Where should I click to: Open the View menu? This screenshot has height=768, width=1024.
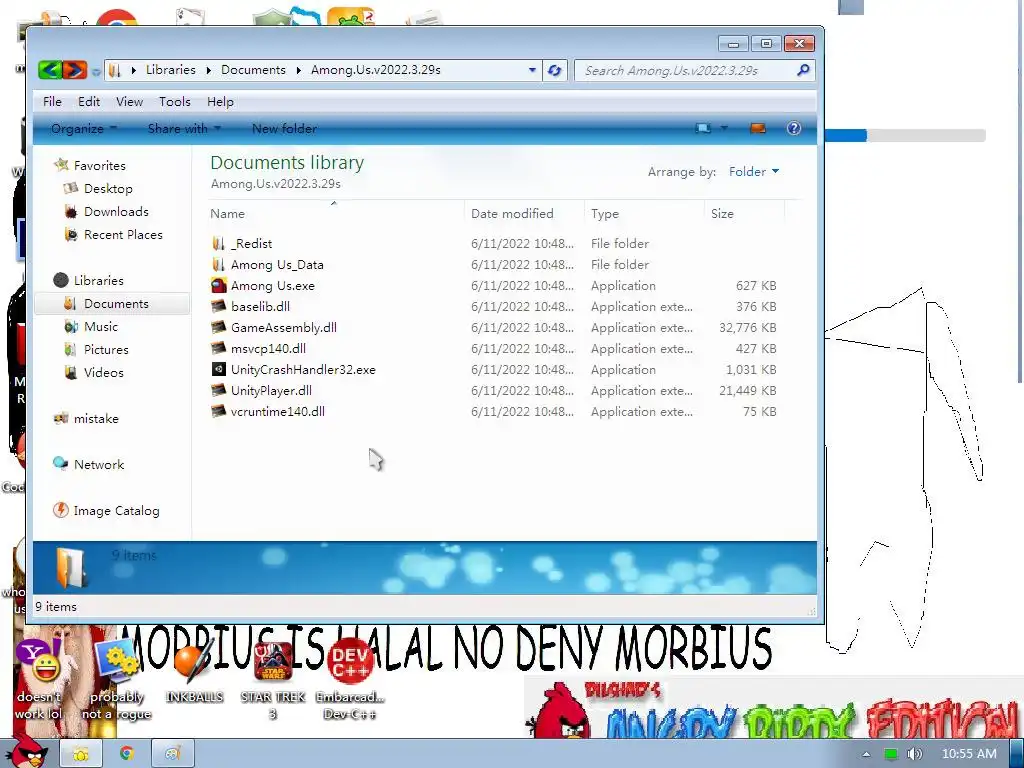(x=129, y=102)
